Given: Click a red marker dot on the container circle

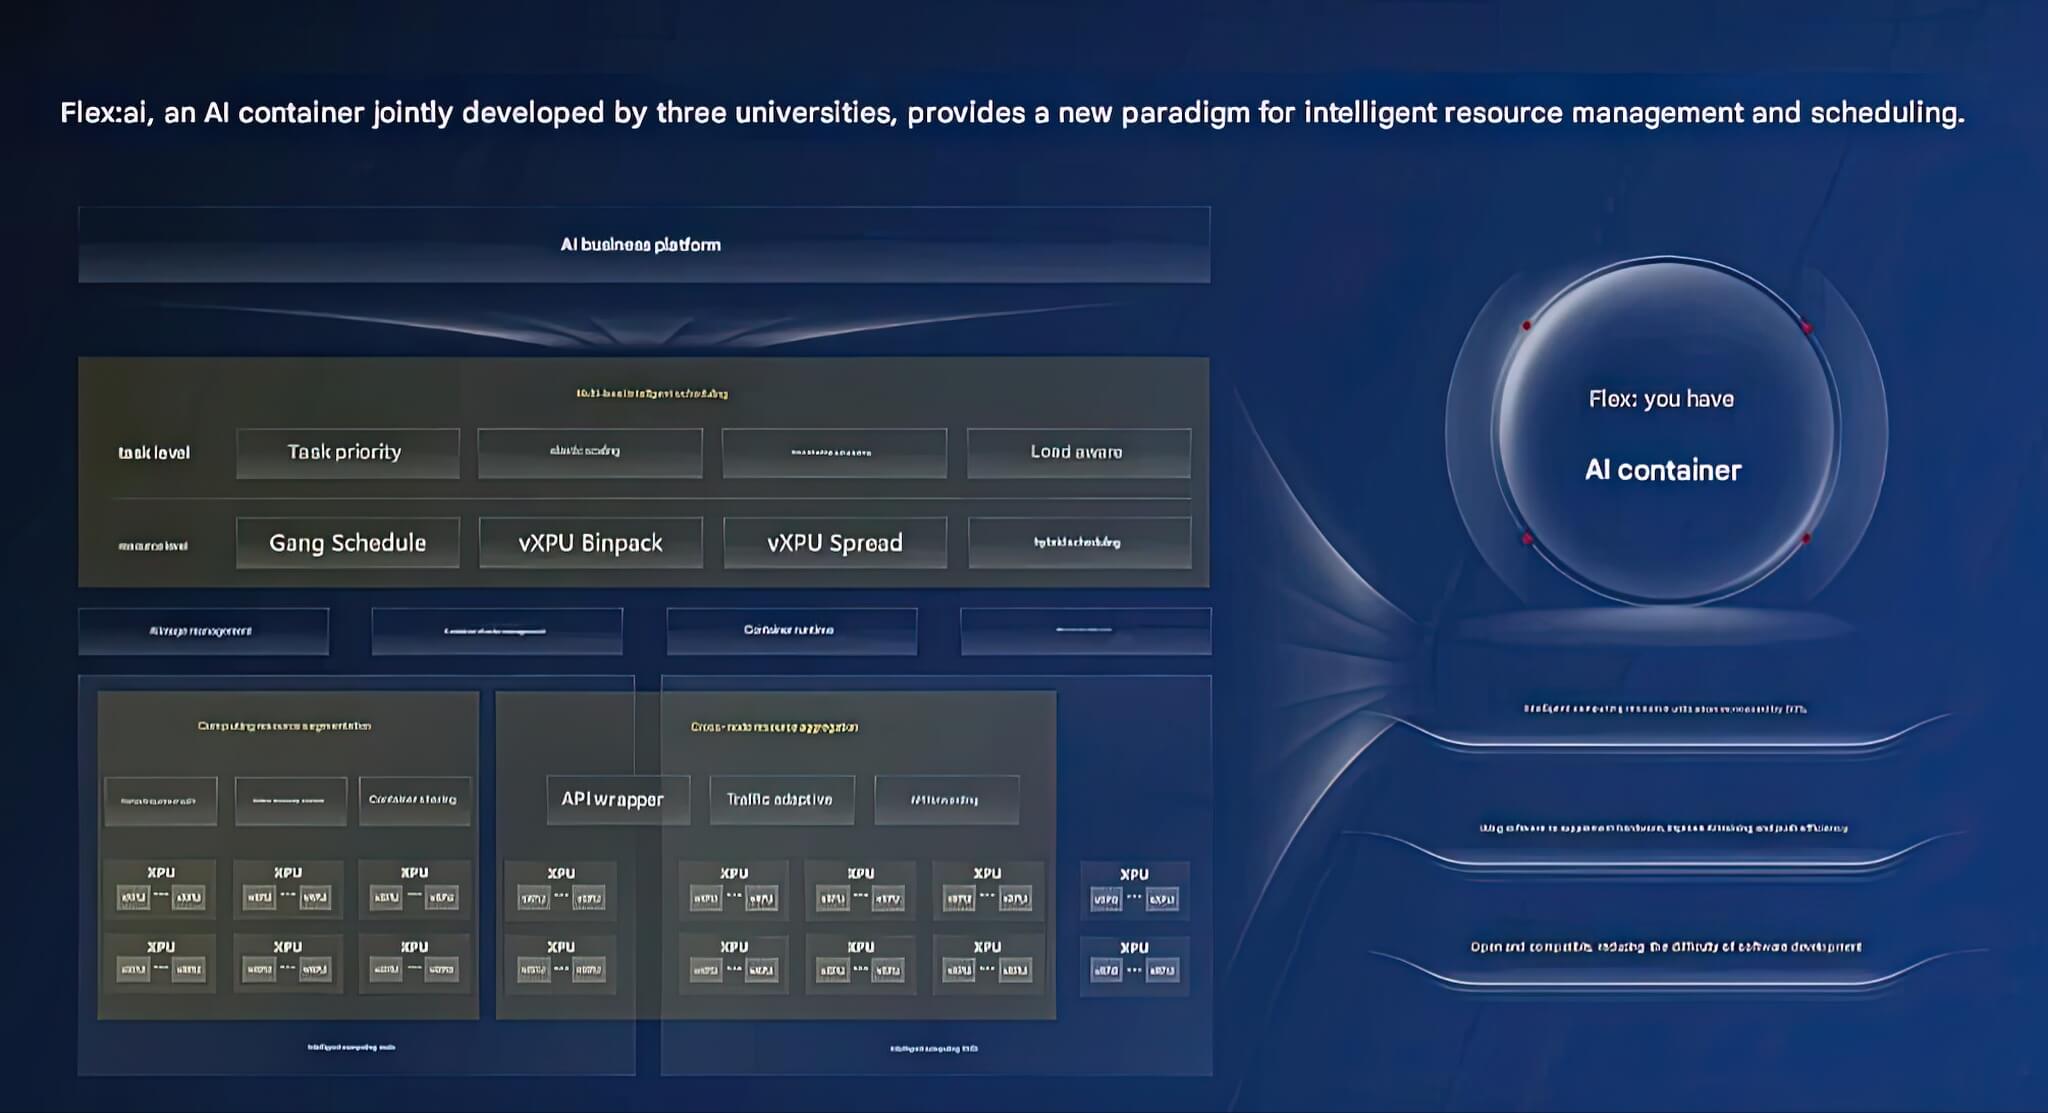Looking at the screenshot, I should point(1527,324).
